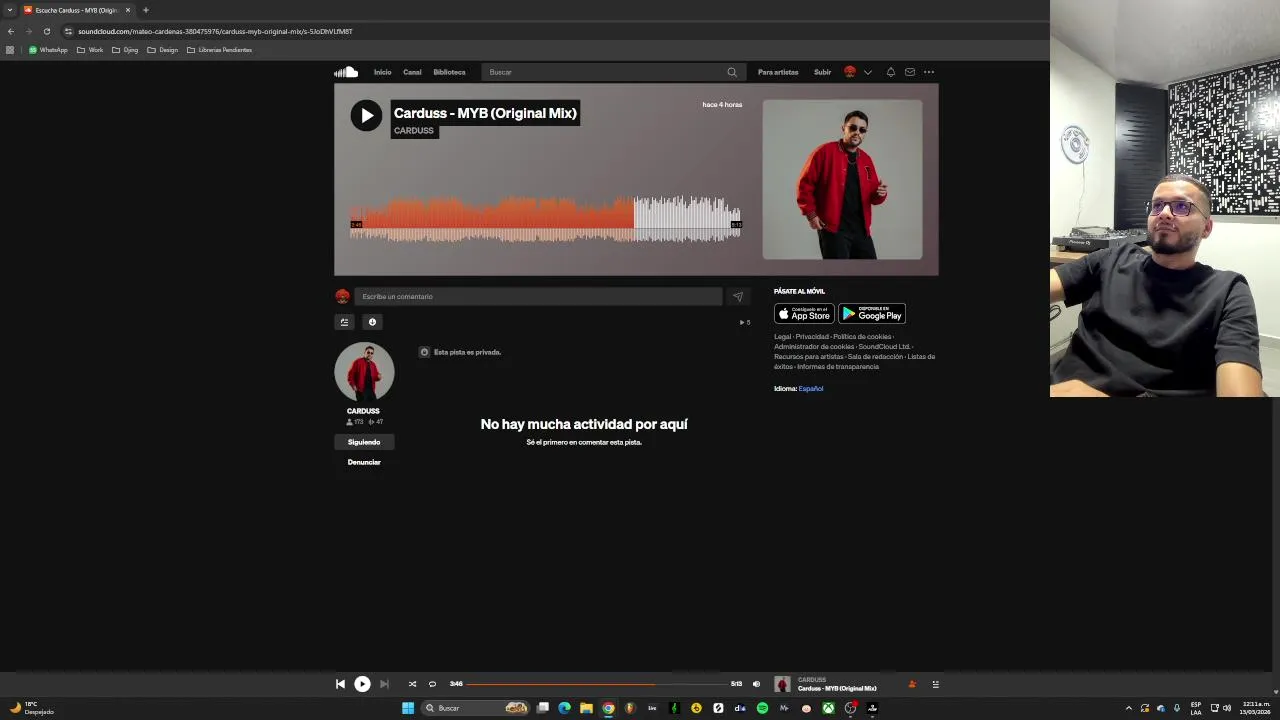Go back in browser

point(10,31)
